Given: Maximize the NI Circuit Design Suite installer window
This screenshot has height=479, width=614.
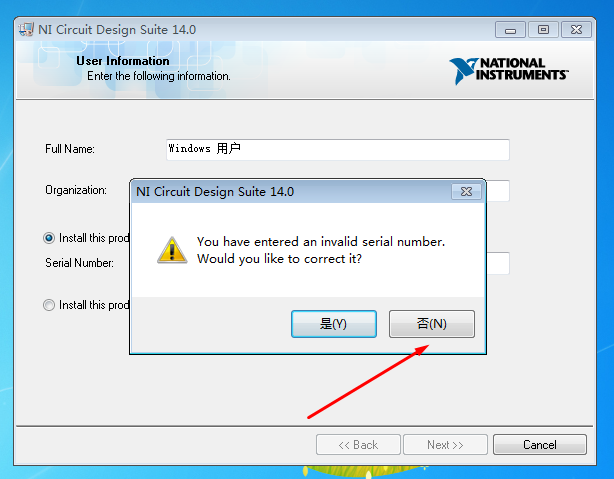Looking at the screenshot, I should [x=543, y=30].
